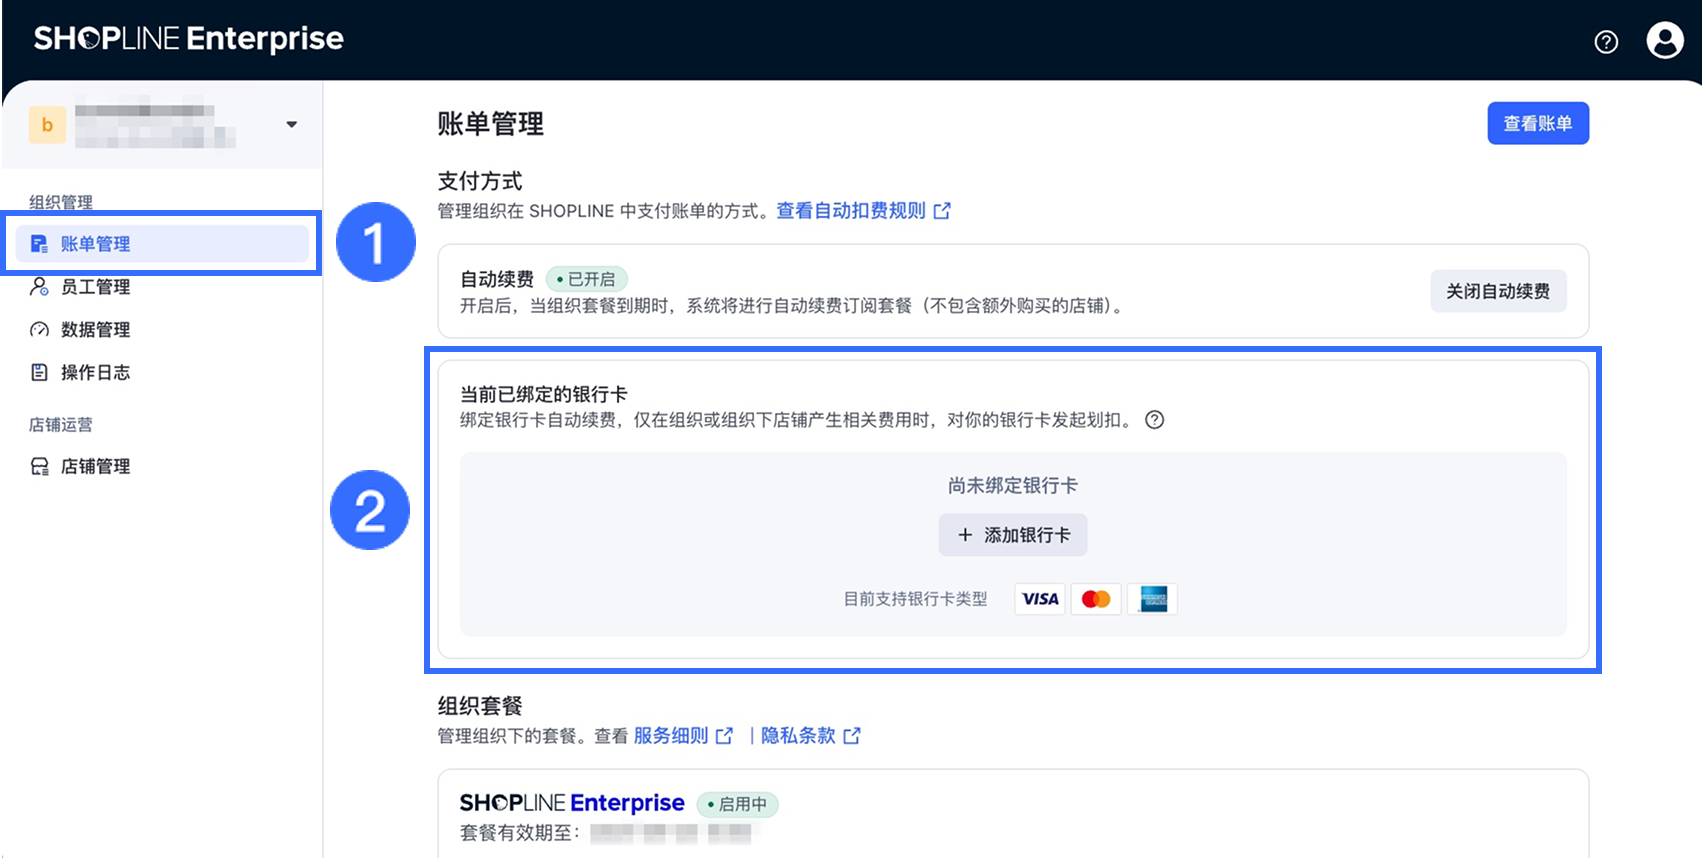Screen dimensions: 1702x858
Task: Click the external link icon after 查看自动扣费规则
Action: point(942,211)
